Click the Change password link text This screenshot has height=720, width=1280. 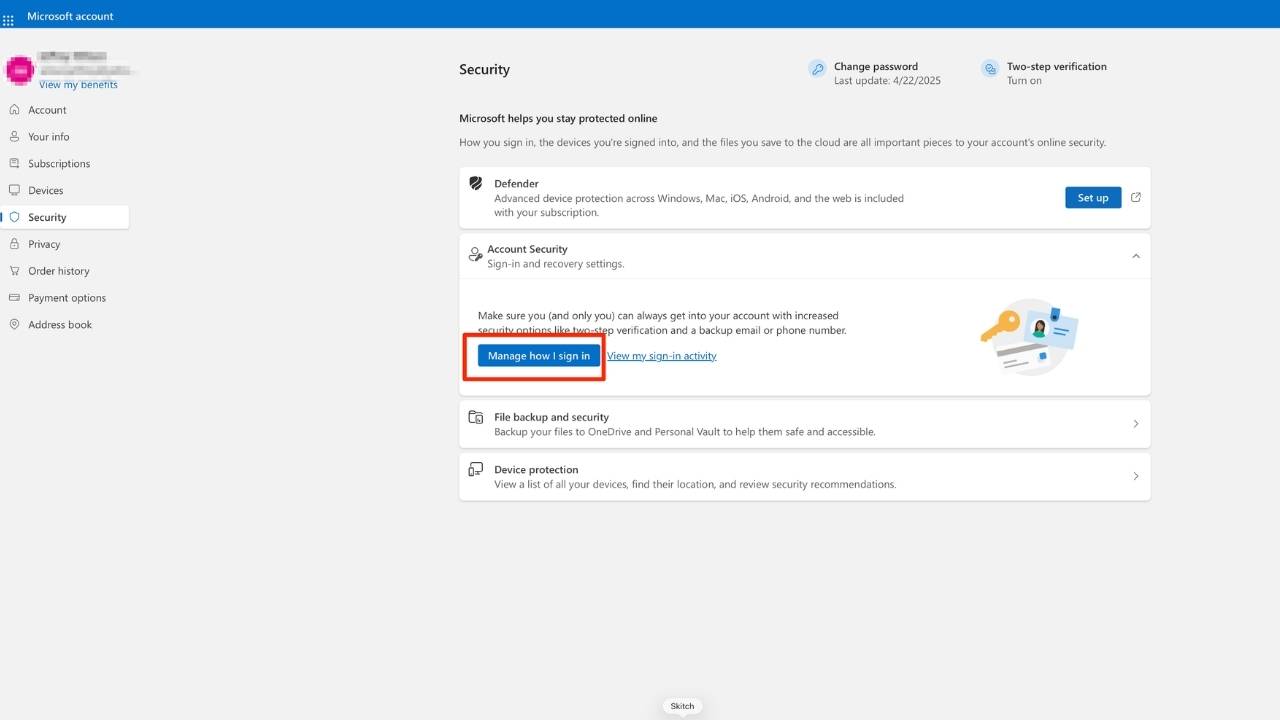pyautogui.click(x=876, y=67)
